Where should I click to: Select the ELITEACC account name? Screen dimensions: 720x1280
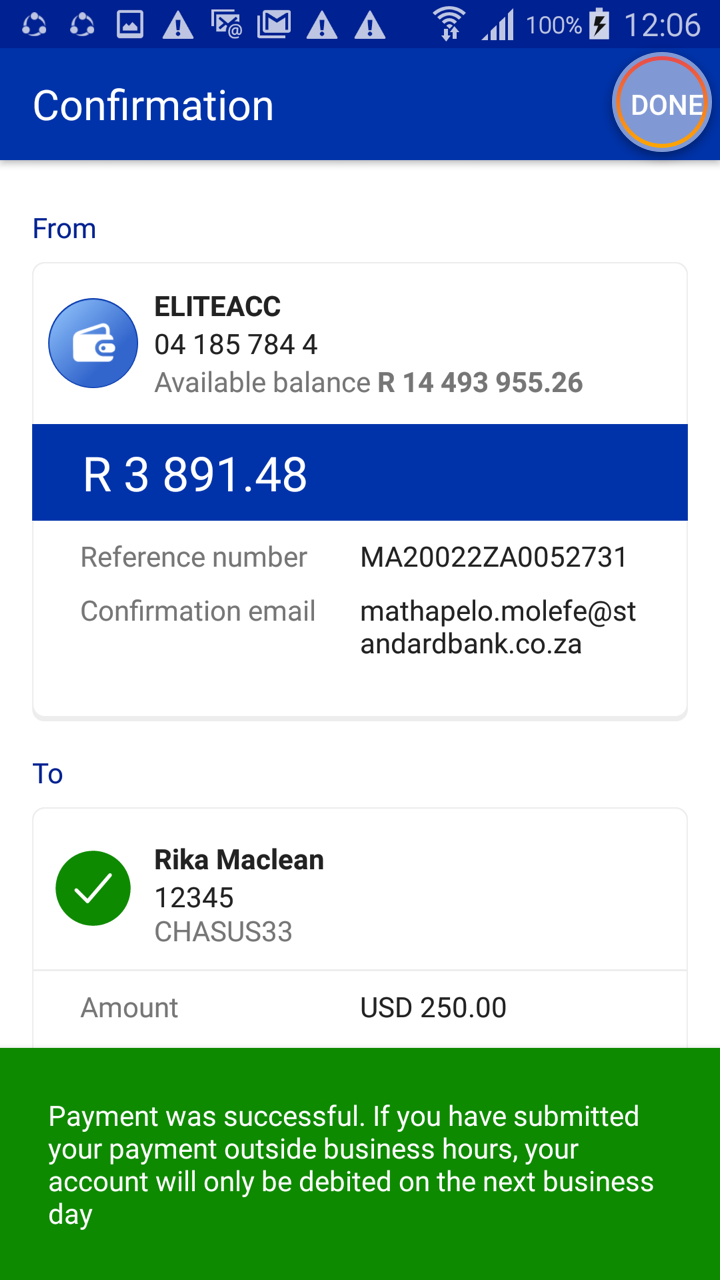pos(217,306)
